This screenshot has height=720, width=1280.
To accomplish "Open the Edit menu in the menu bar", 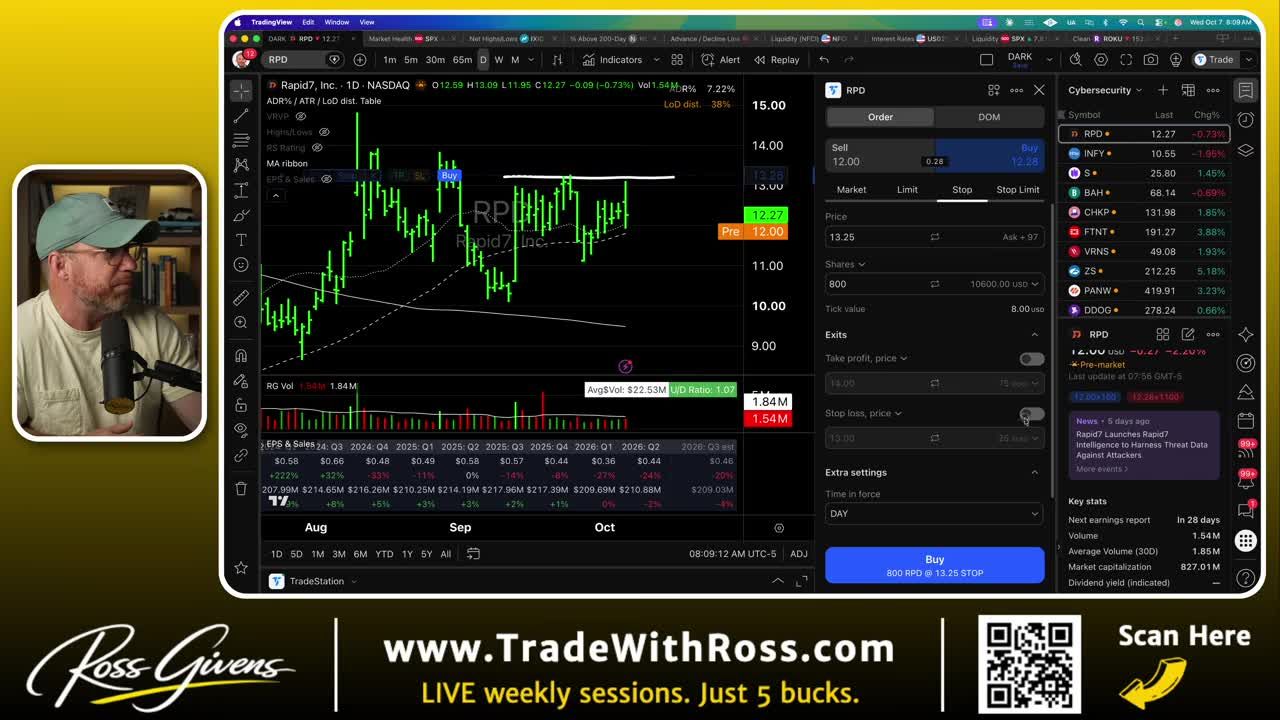I will pos(308,22).
